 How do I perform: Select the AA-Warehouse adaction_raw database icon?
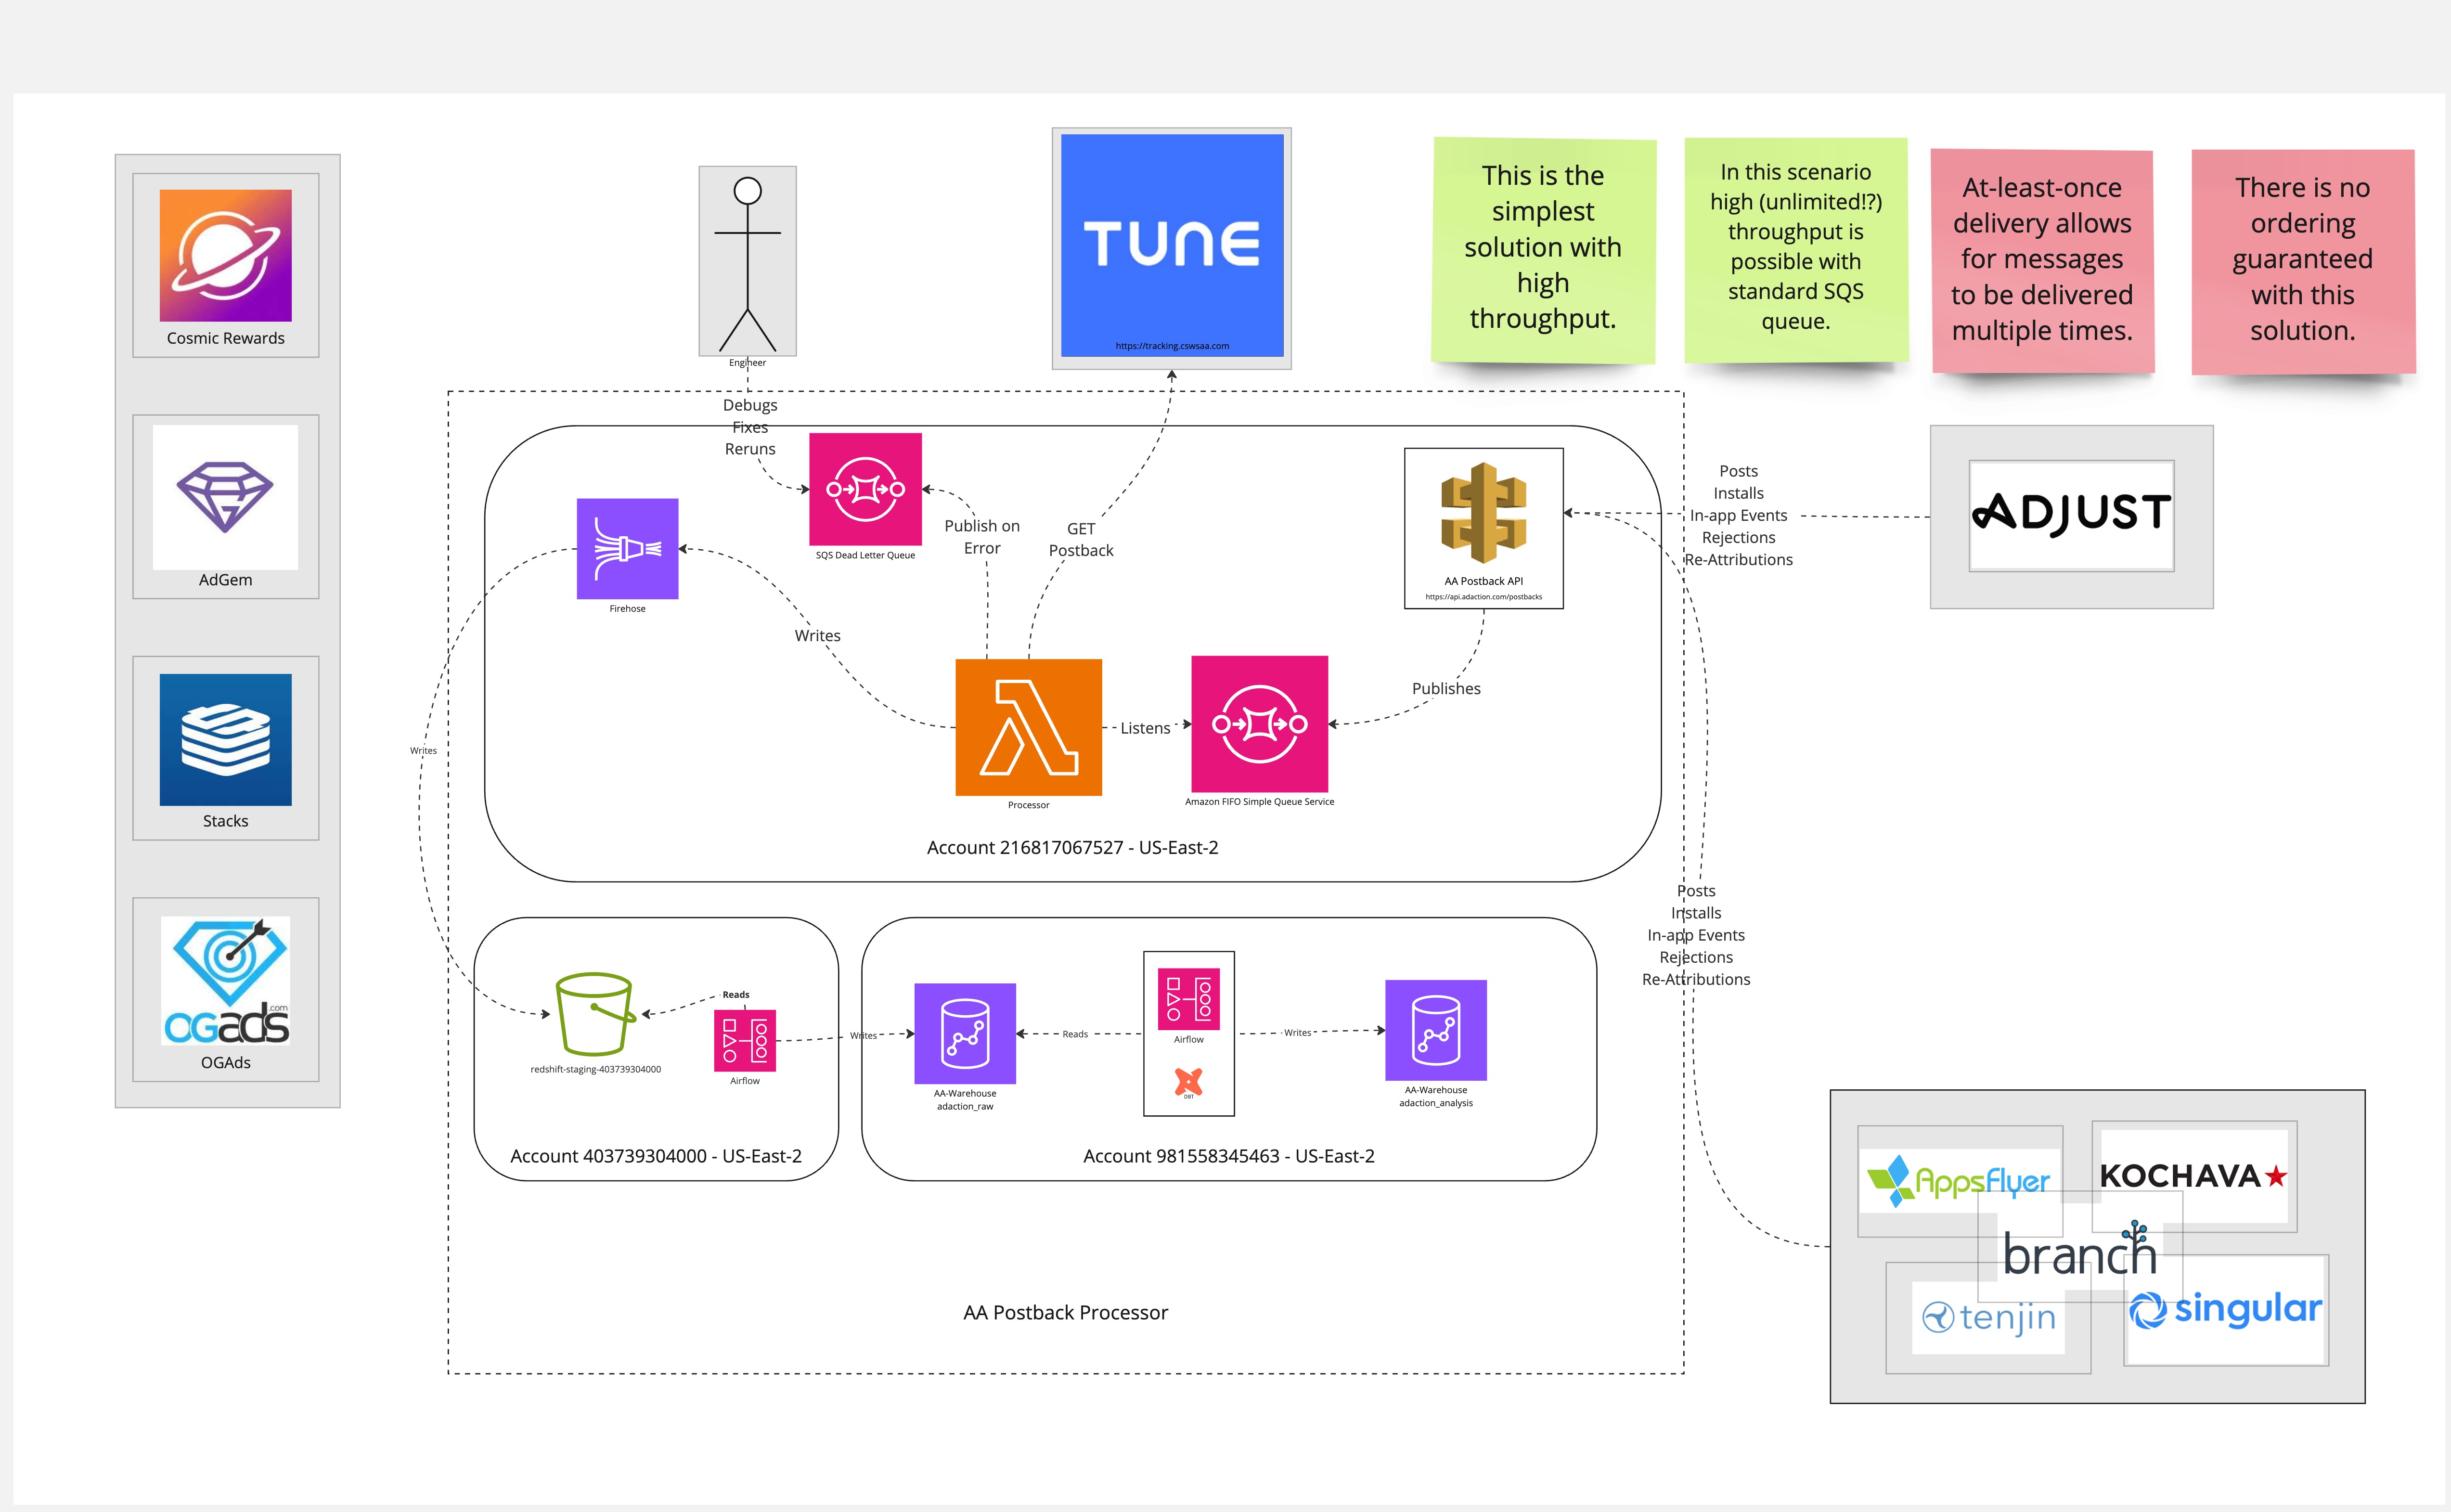pos(965,1033)
